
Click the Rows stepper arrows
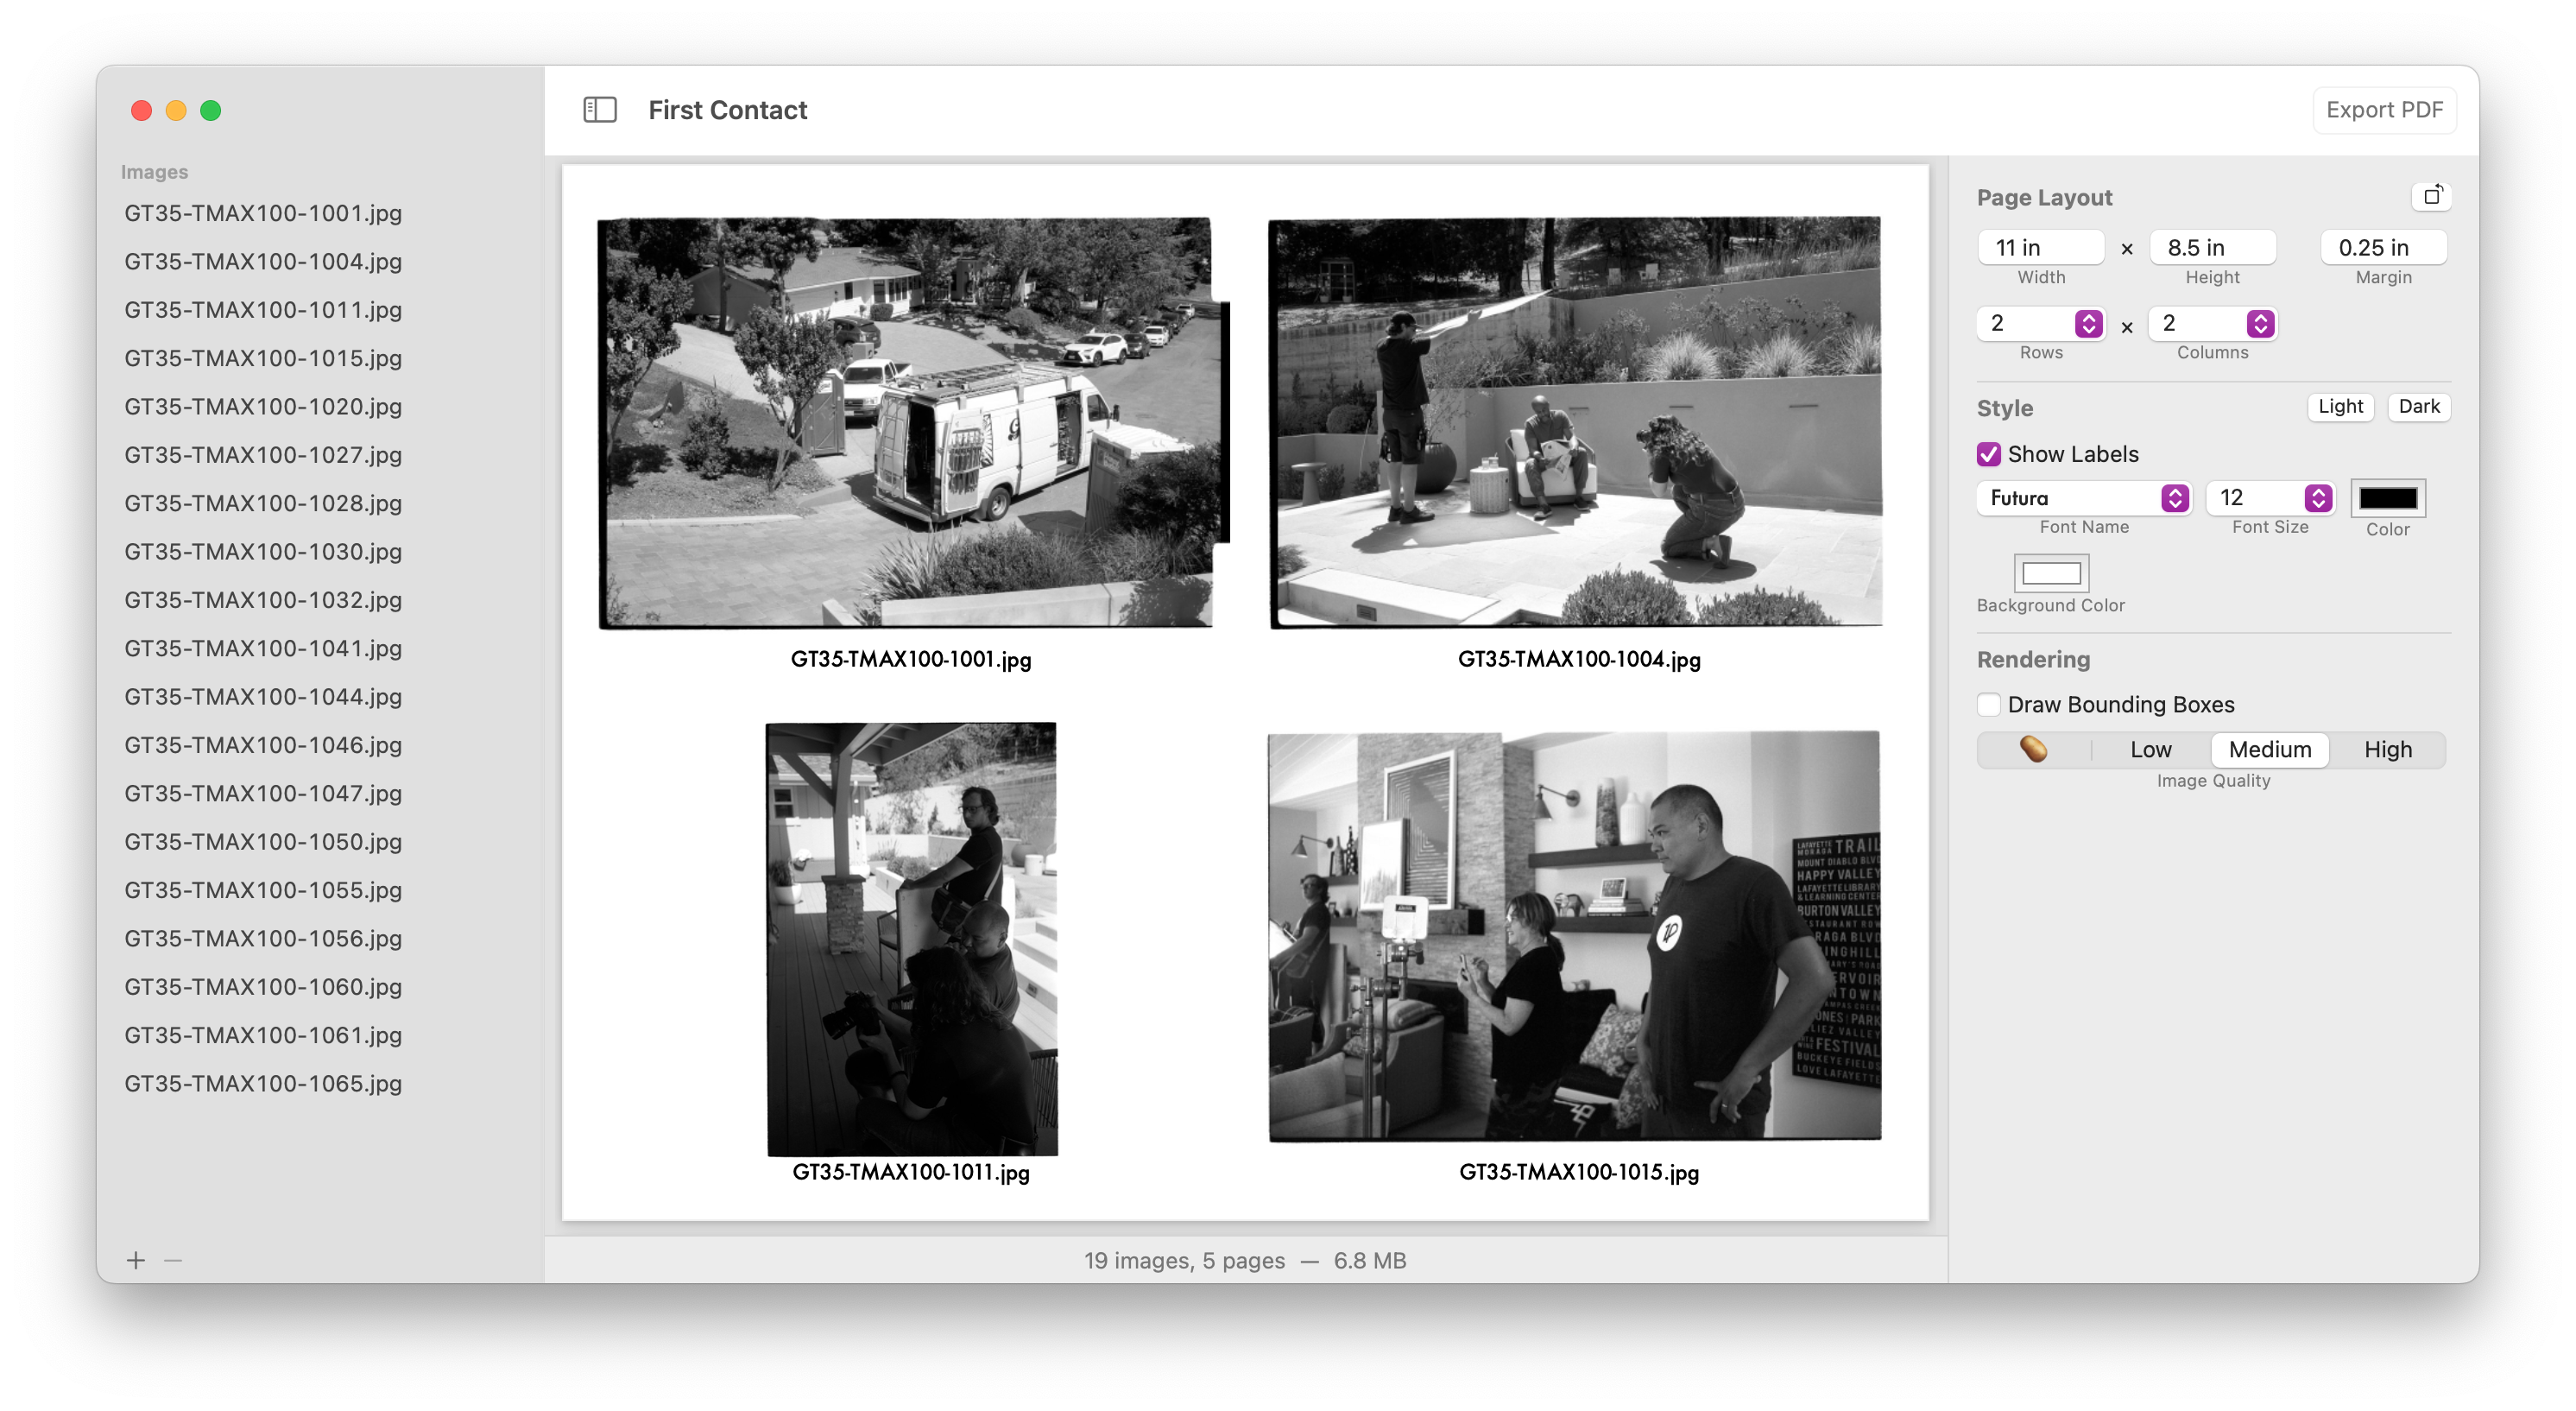[2087, 323]
